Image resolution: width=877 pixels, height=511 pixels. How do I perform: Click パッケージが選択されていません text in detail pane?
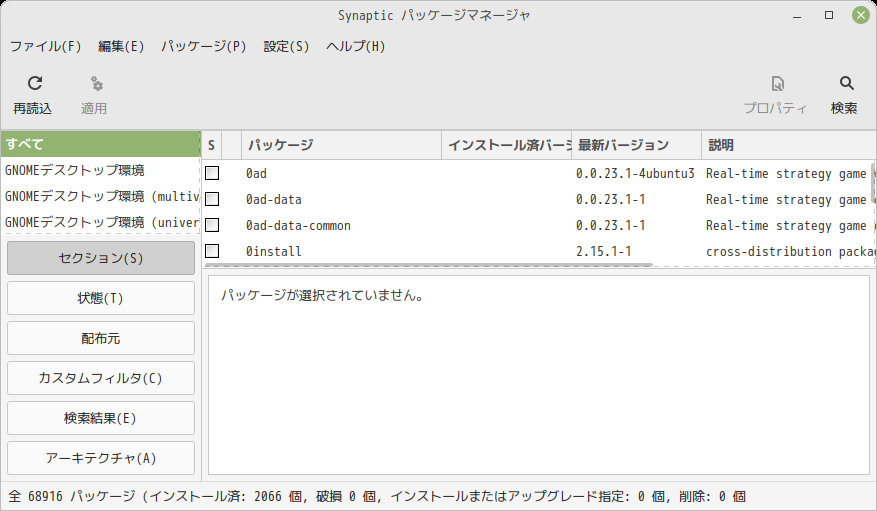tap(322, 295)
